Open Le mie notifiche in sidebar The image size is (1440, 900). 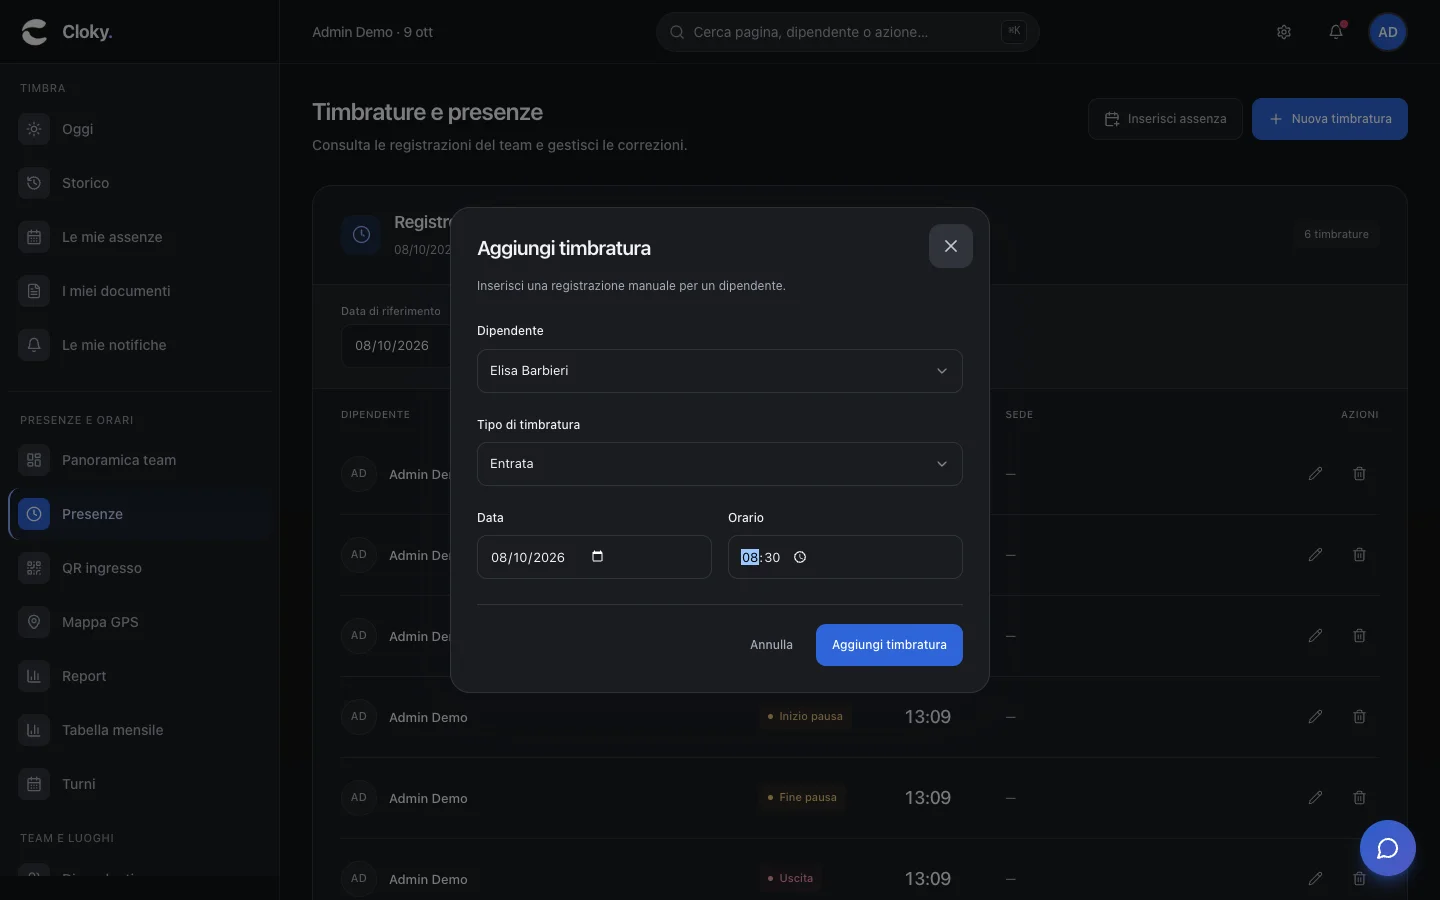(139, 345)
